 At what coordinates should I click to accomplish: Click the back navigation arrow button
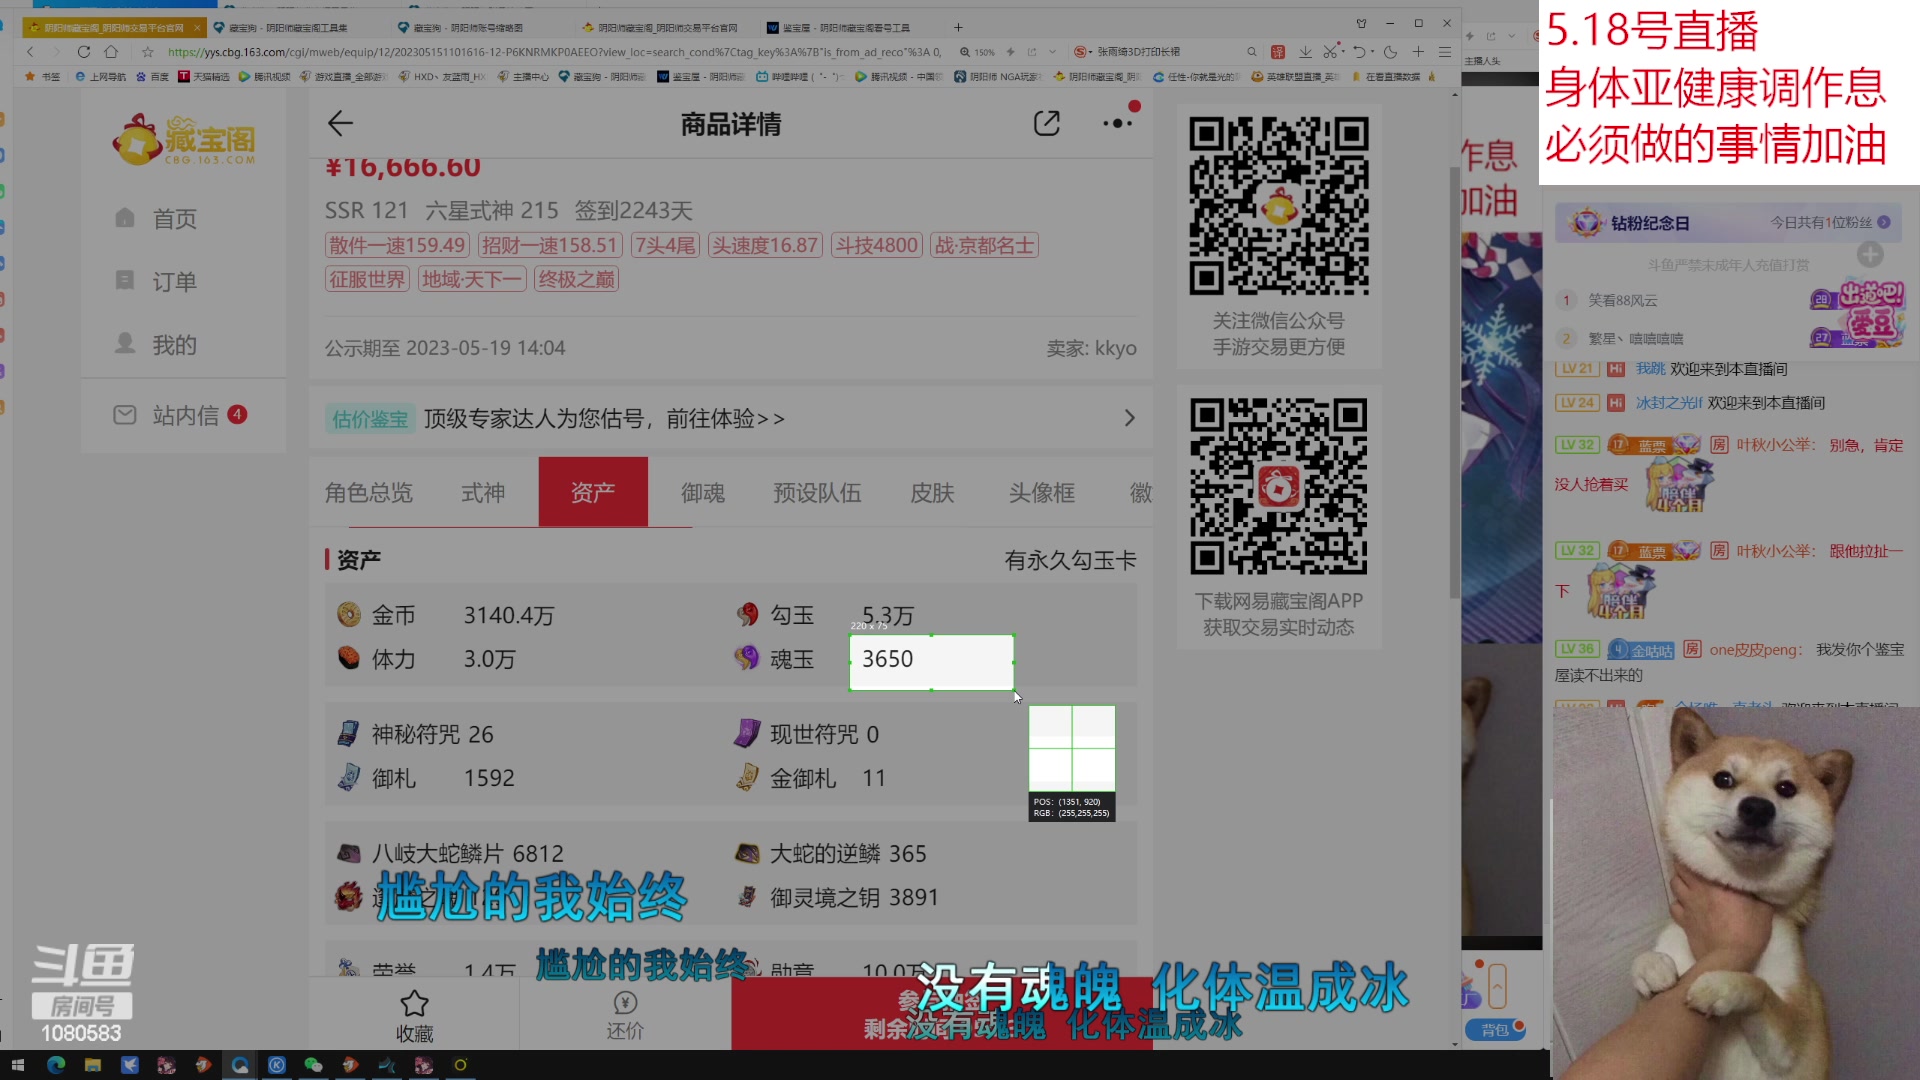pos(339,124)
